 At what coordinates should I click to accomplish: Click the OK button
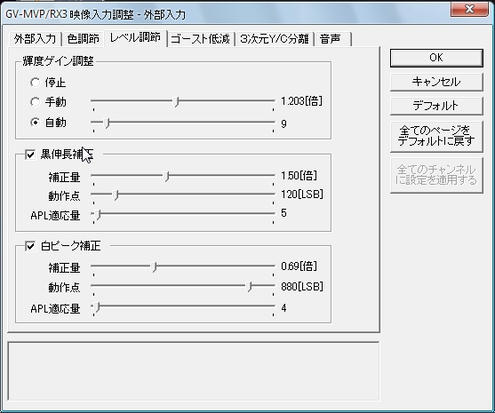[x=436, y=58]
